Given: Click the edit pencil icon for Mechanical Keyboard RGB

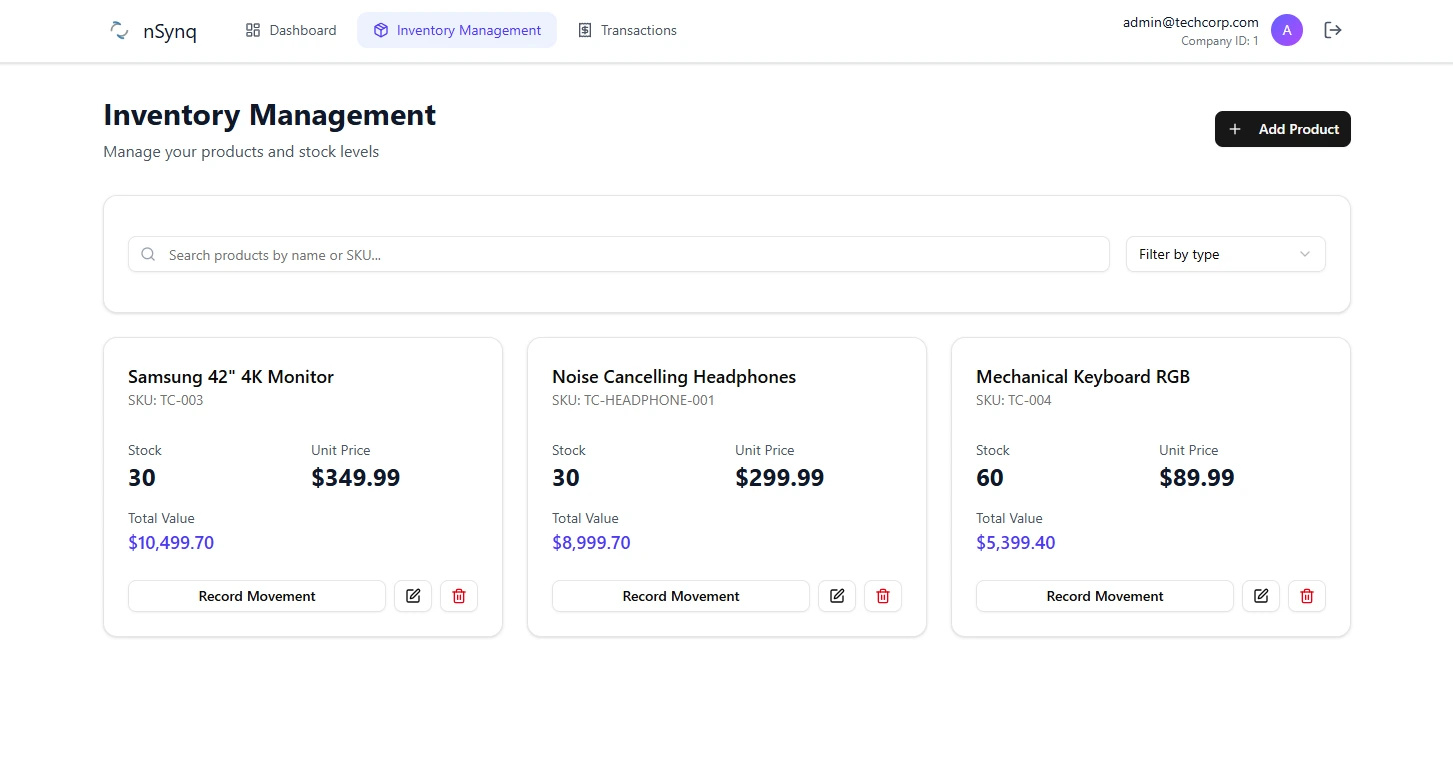Looking at the screenshot, I should [x=1260, y=595].
